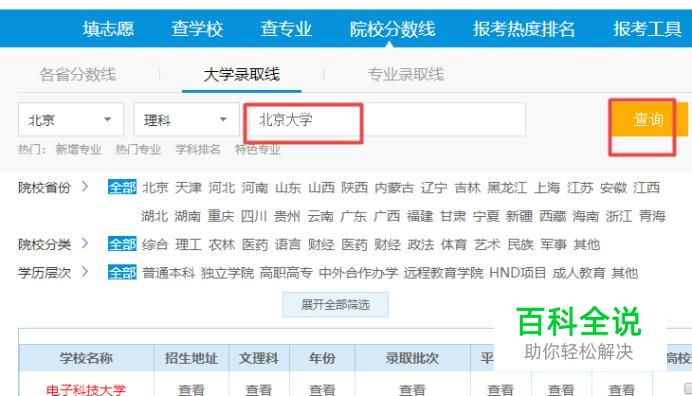Filter schools by 浙江 province
The height and width of the screenshot is (396, 692).
click(x=619, y=216)
